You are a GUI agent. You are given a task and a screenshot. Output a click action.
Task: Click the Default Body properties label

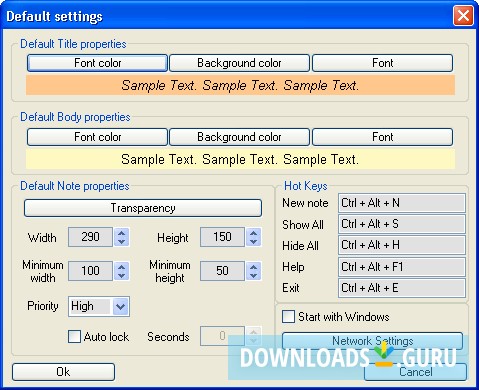coord(75,117)
